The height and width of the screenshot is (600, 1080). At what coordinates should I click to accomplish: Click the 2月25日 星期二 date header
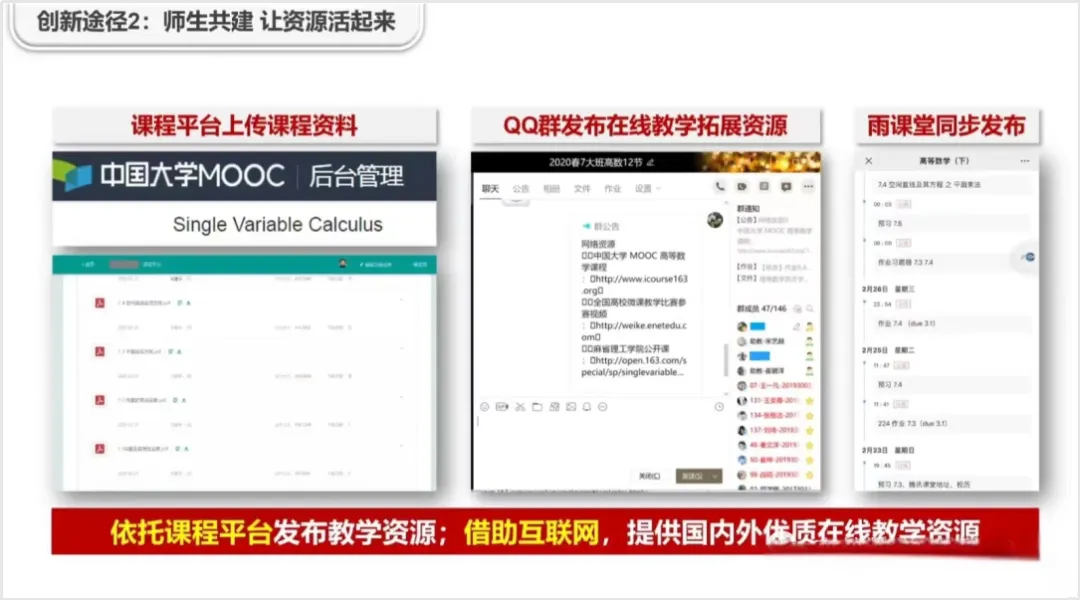click(889, 350)
